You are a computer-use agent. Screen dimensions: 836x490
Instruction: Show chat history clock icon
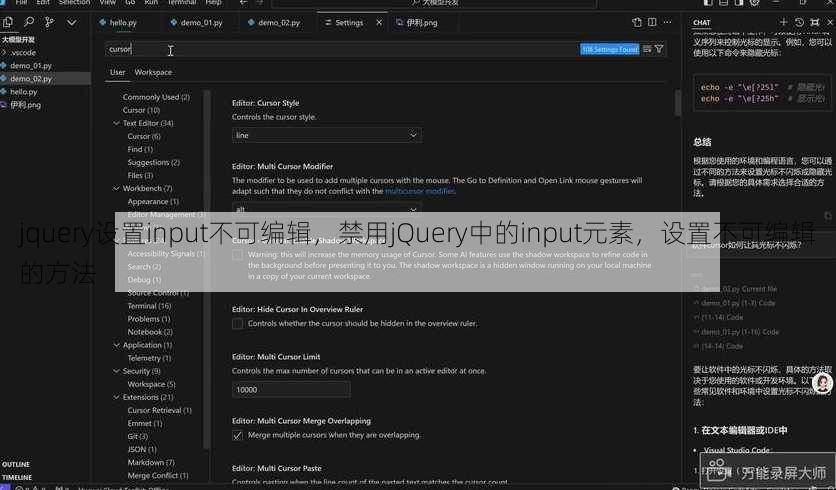799,22
